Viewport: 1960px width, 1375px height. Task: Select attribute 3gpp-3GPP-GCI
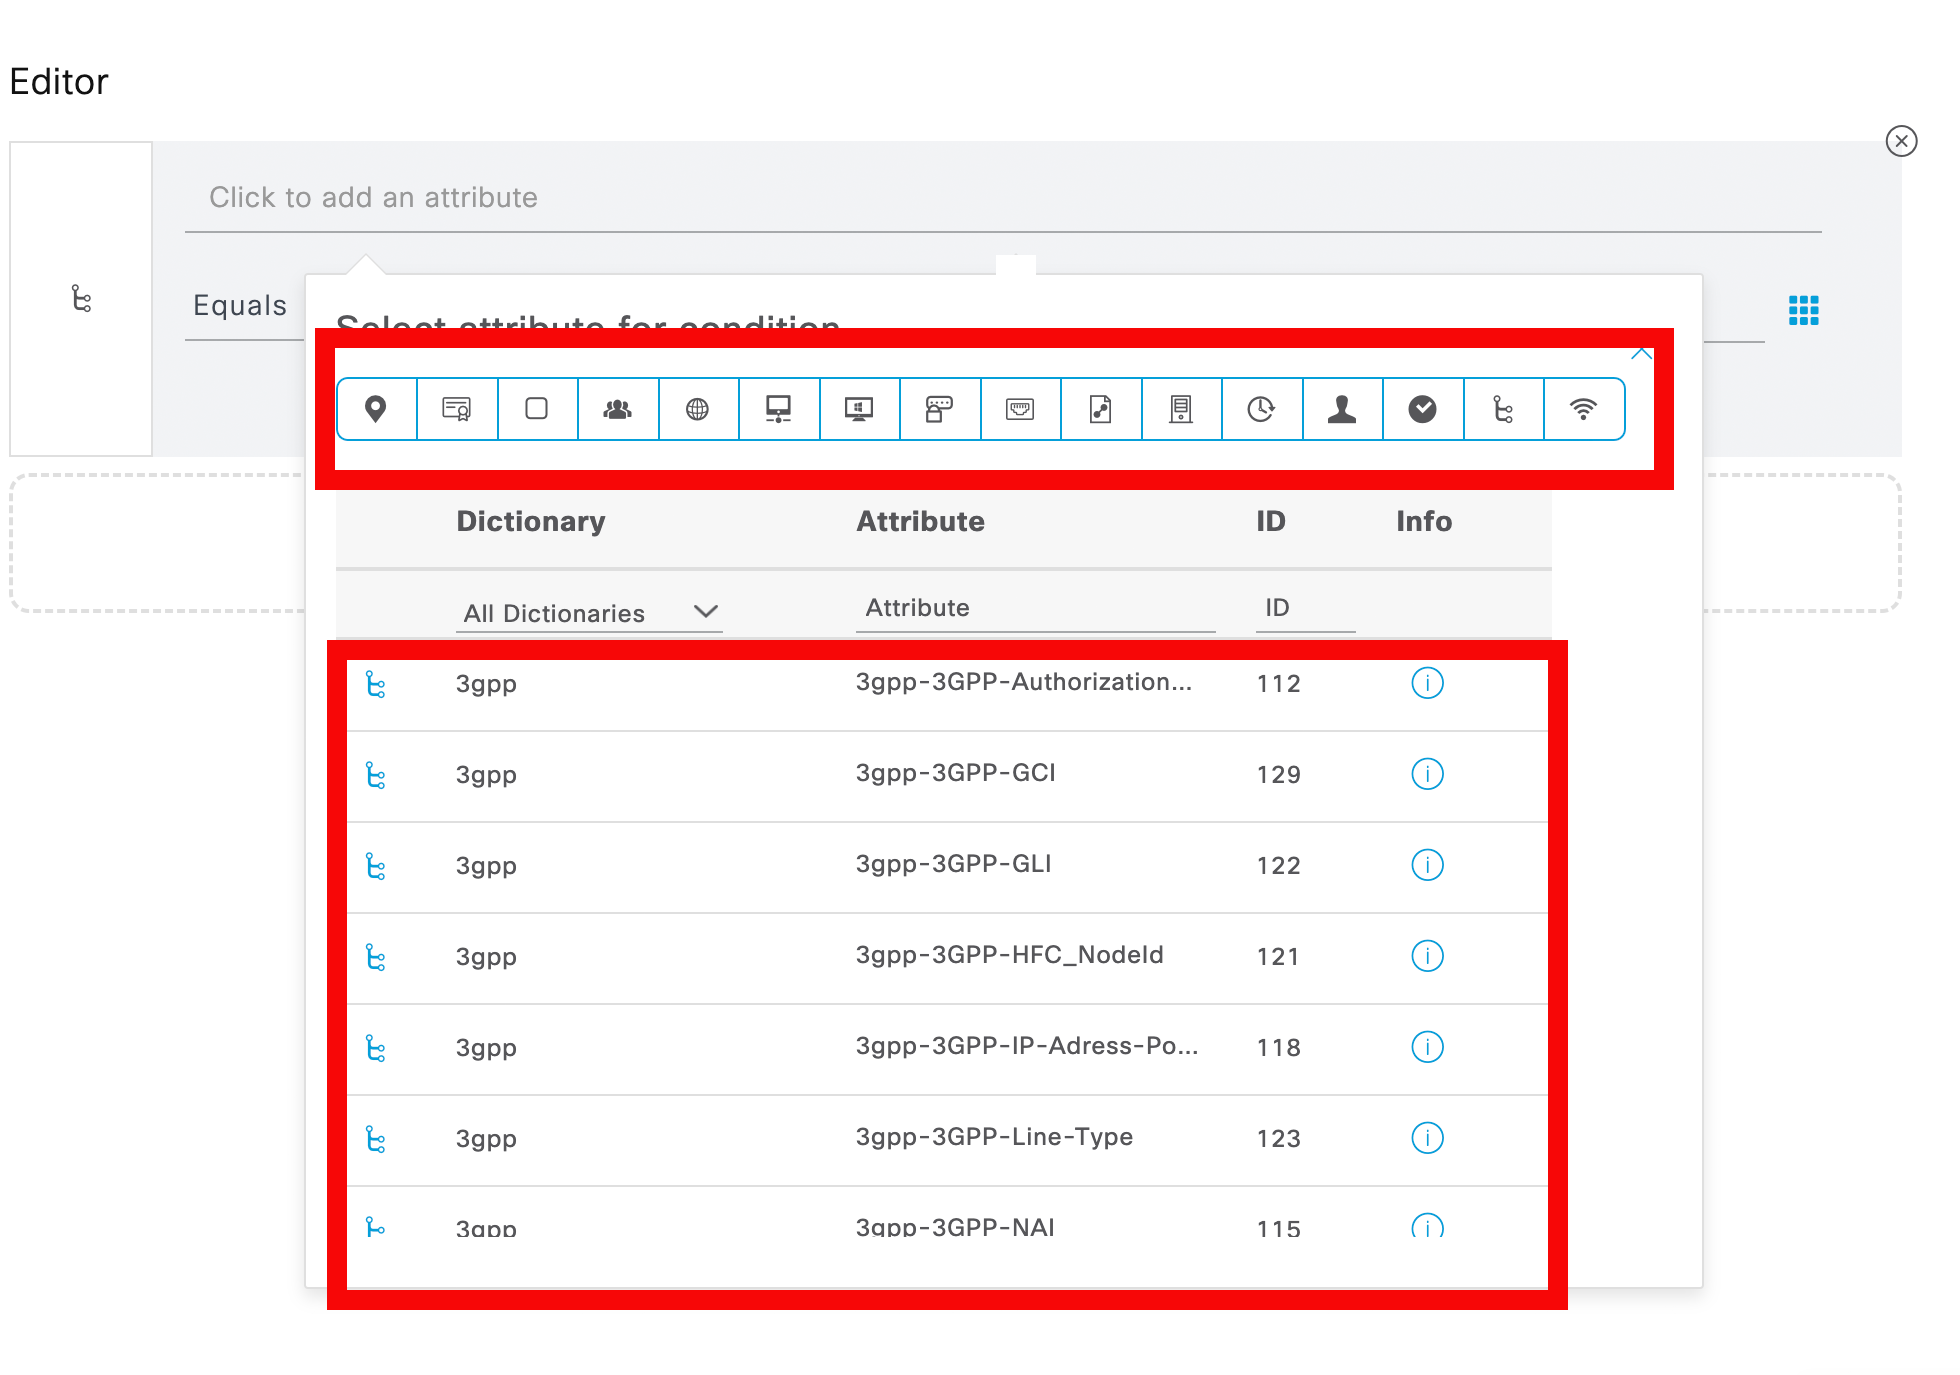[956, 774]
